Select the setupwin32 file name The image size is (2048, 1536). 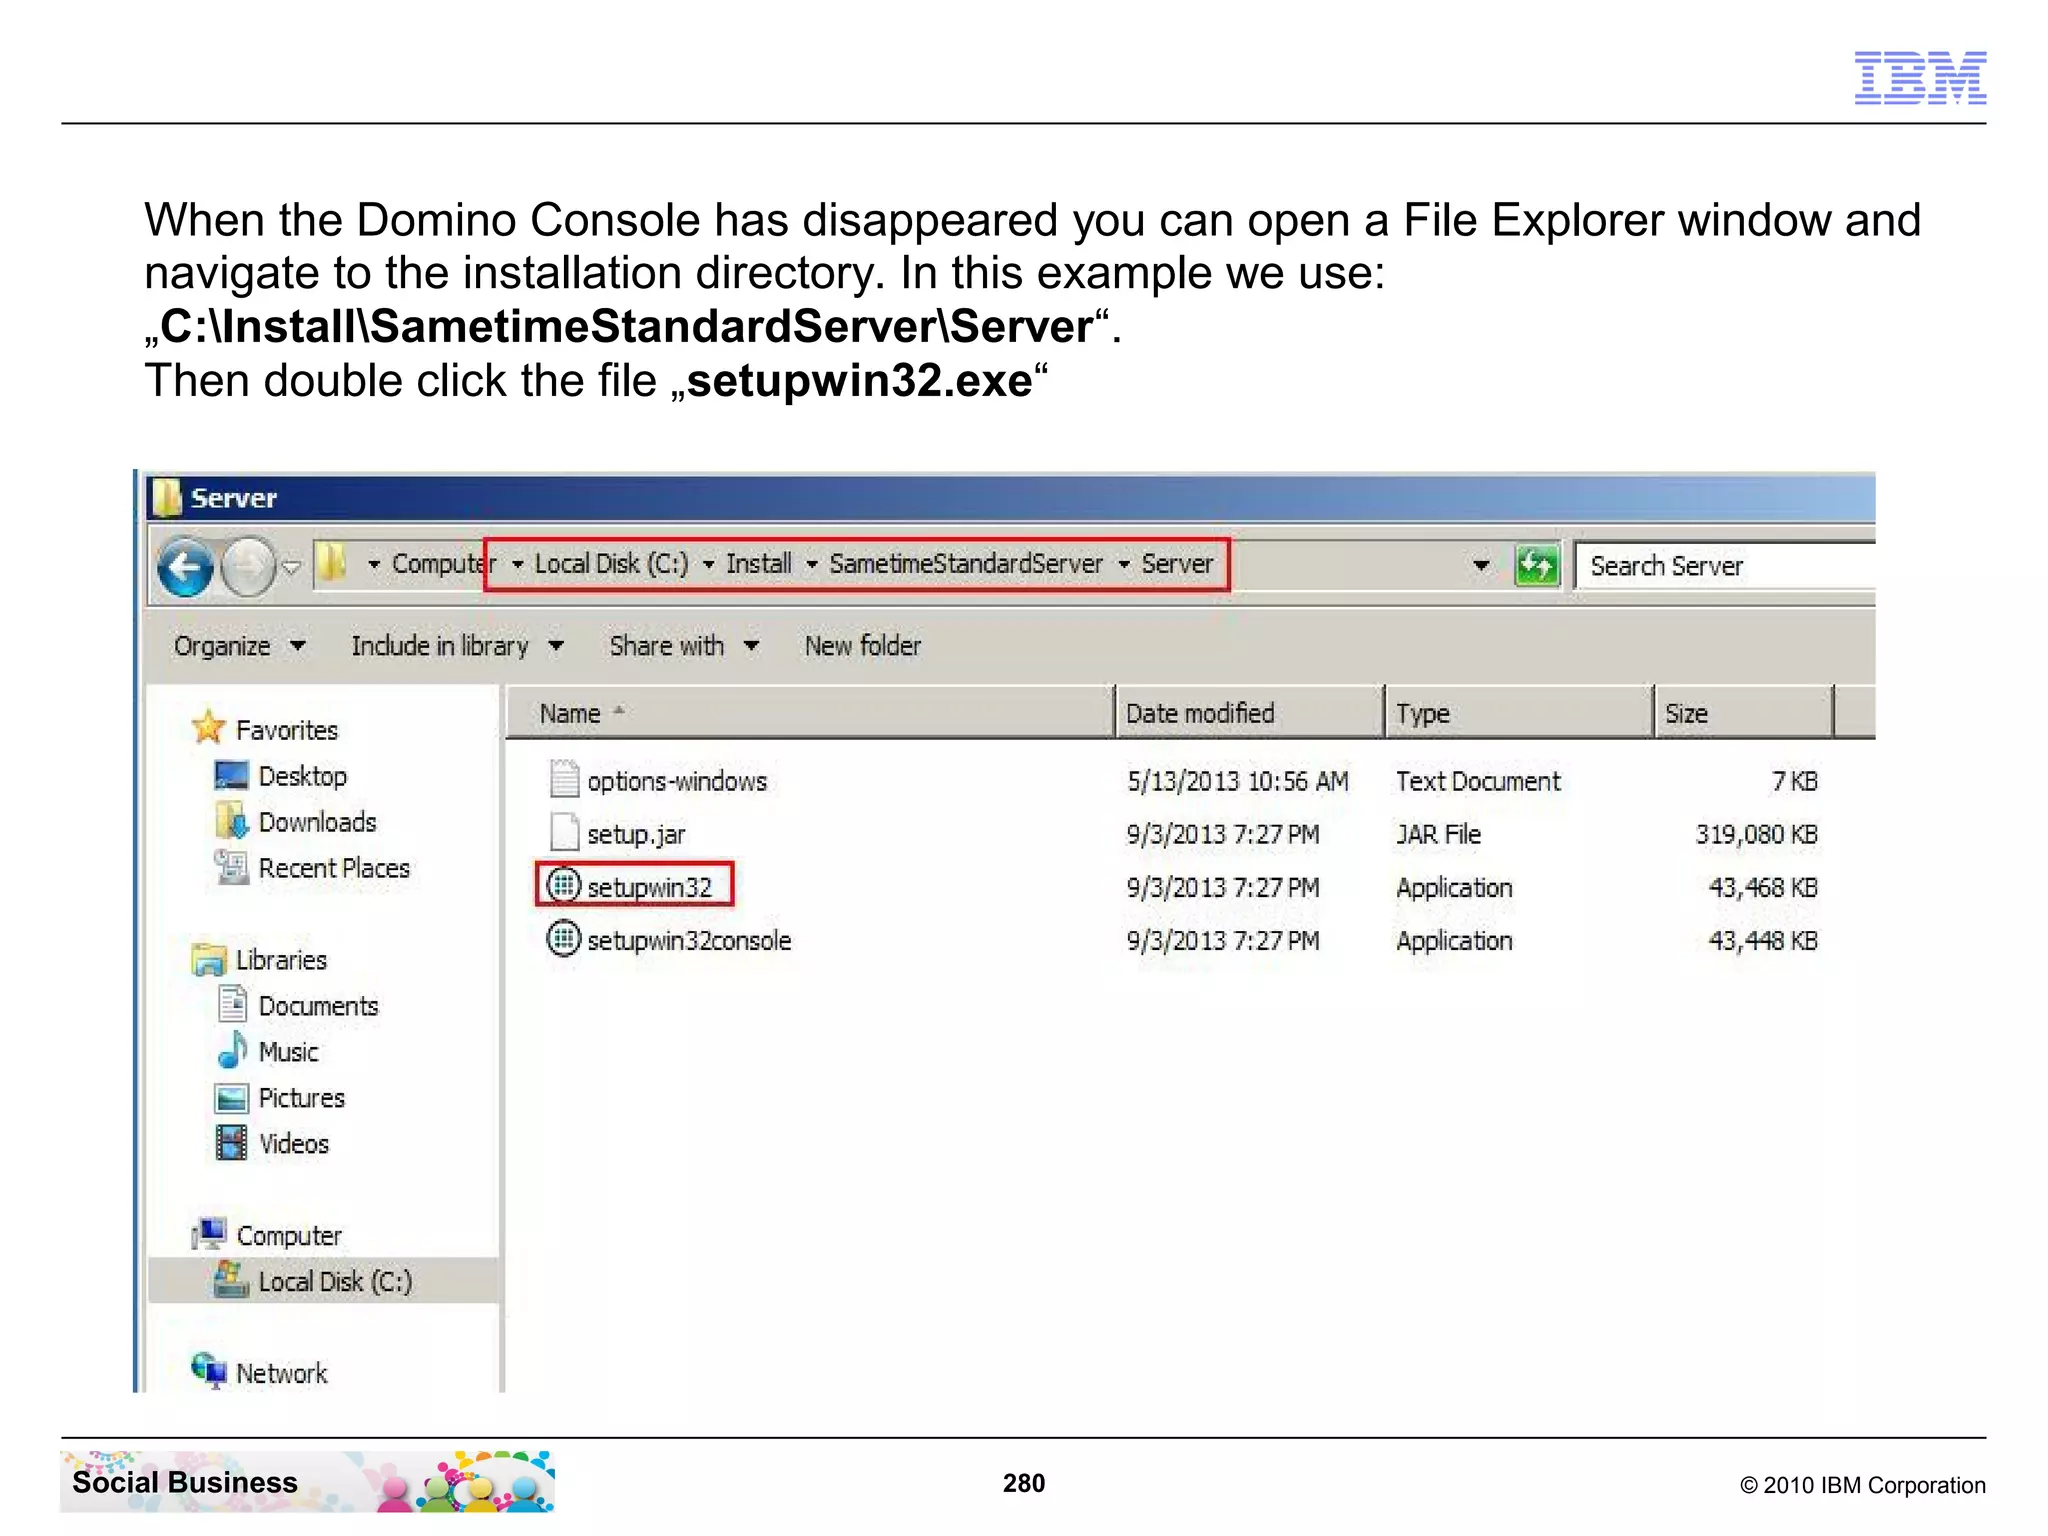coord(649,888)
